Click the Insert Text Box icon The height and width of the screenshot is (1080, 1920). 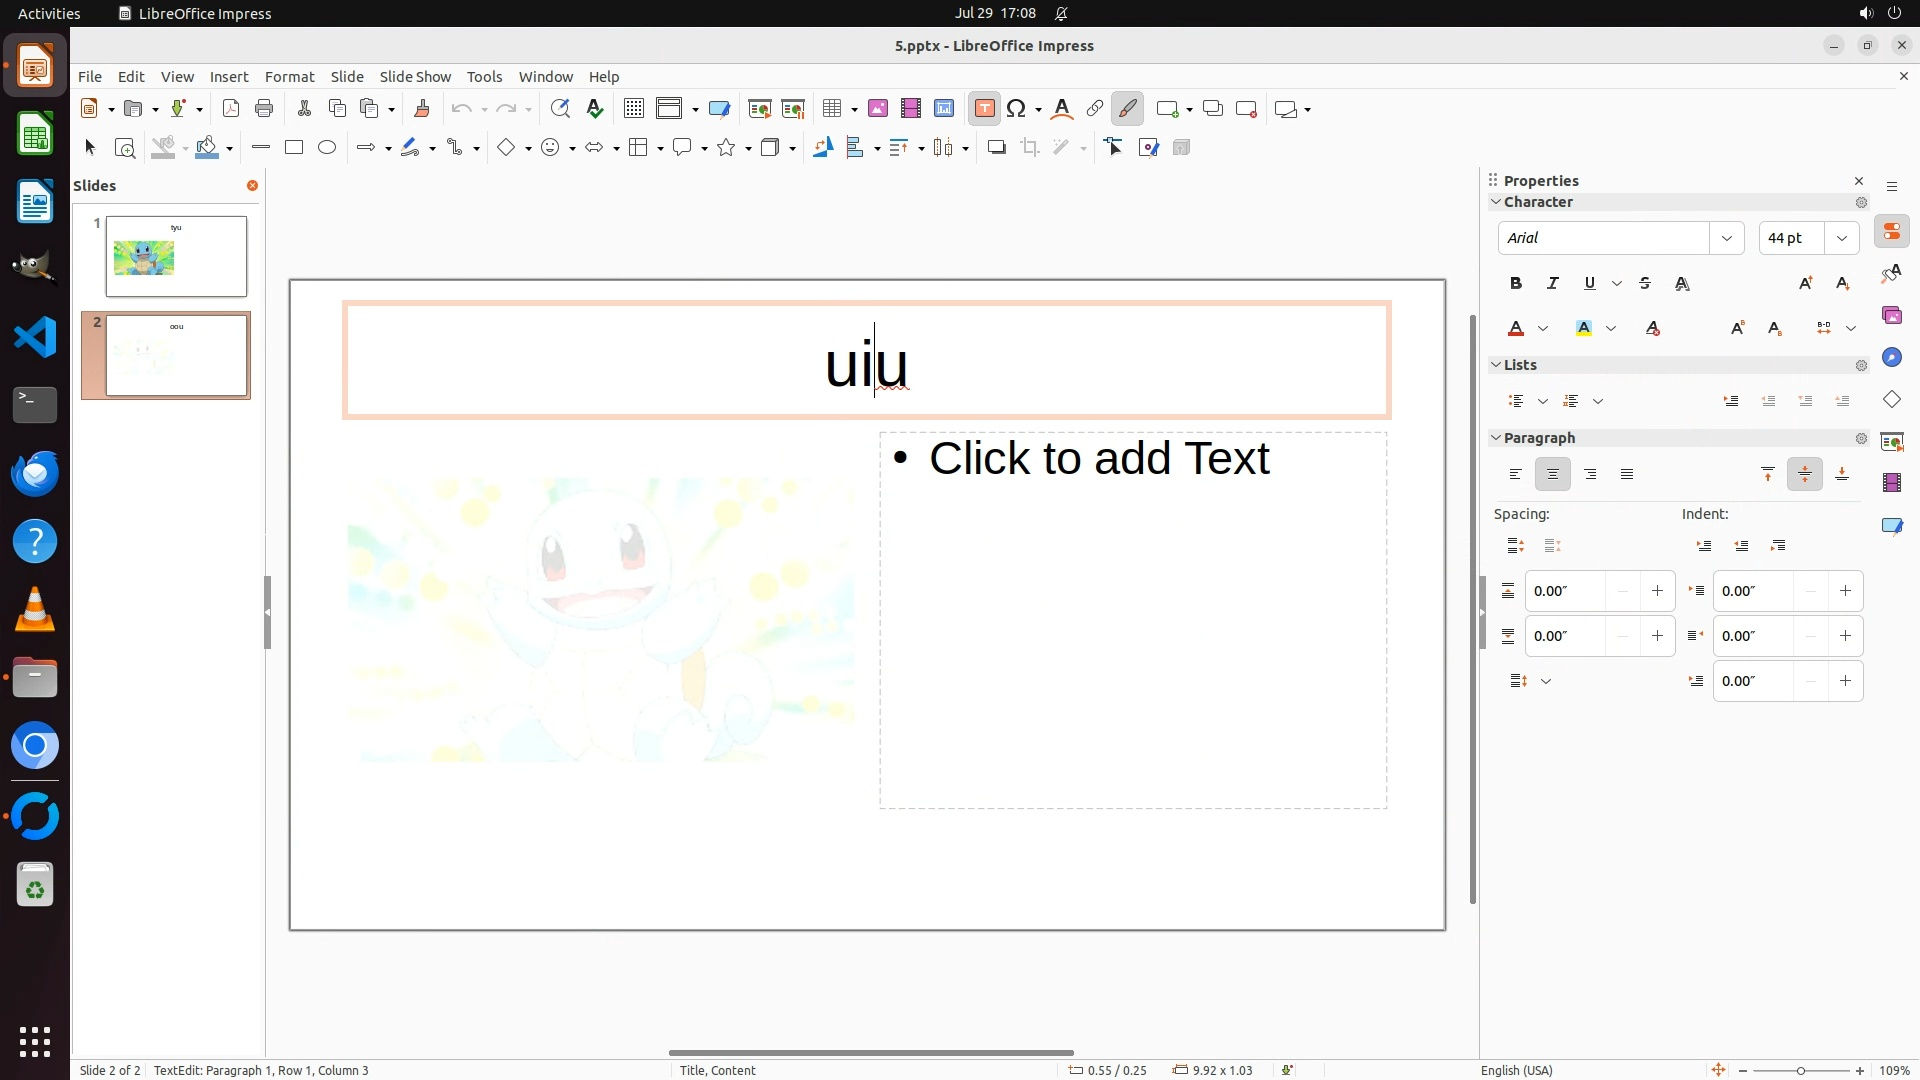984,109
